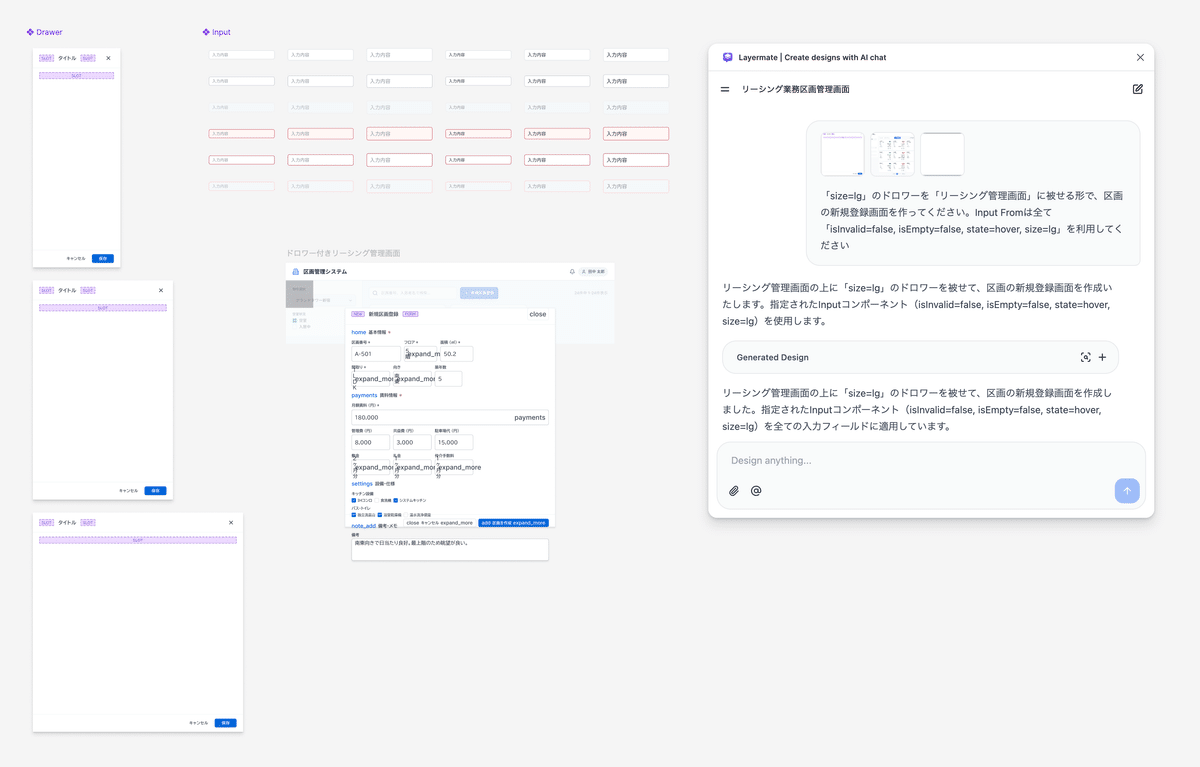Toggle the 浴室乾燥機 checkbox under バス・トイレ

[x=378, y=514]
